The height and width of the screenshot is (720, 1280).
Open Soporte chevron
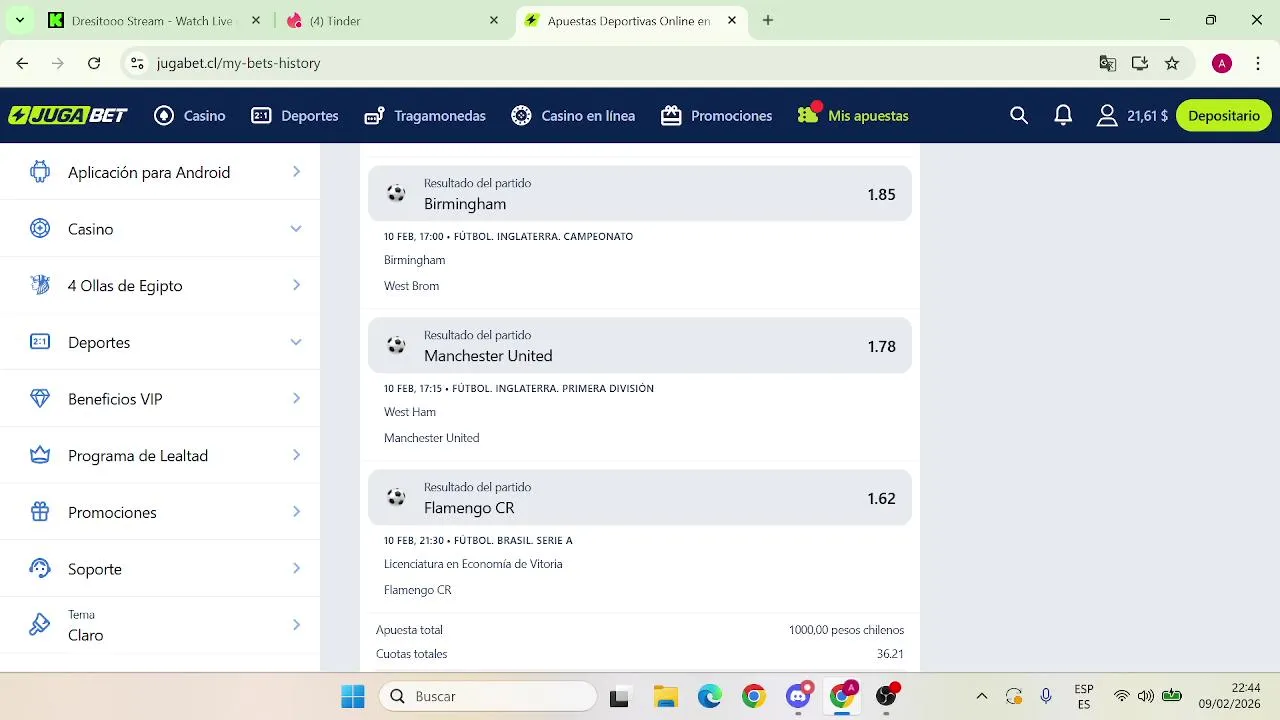pos(296,568)
